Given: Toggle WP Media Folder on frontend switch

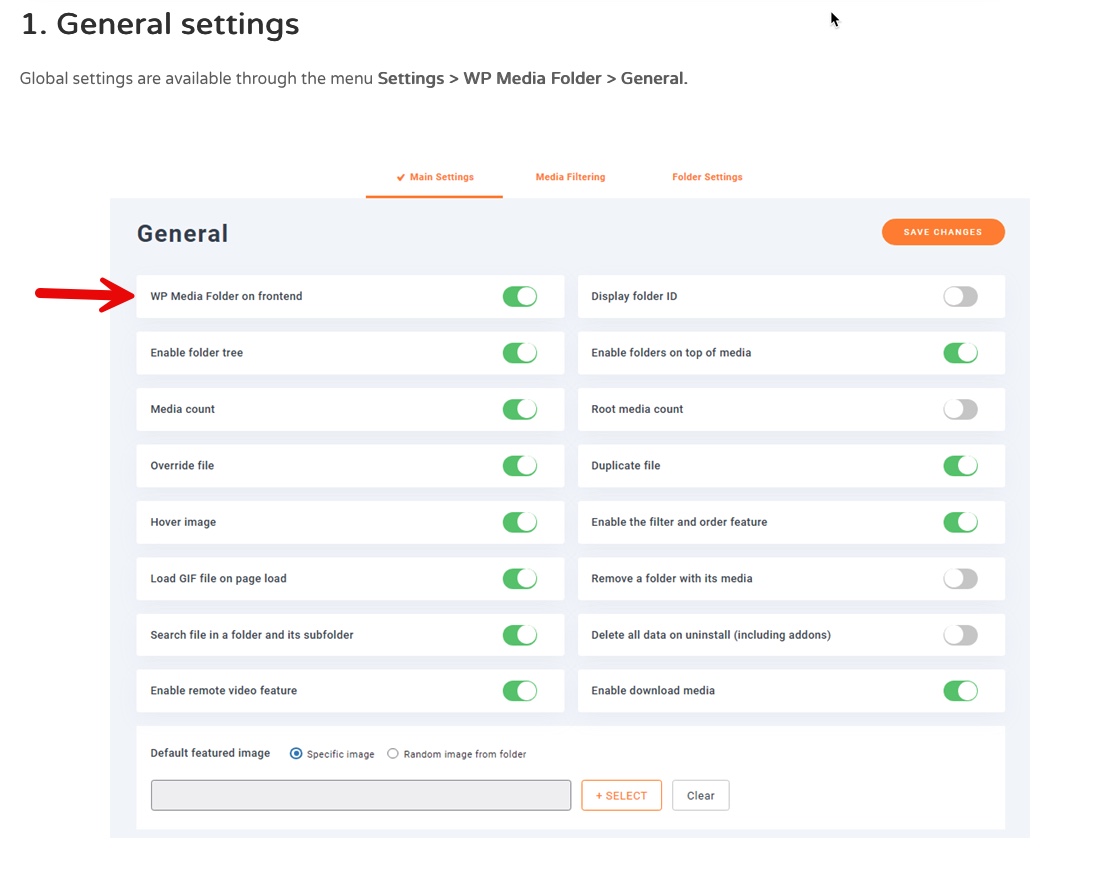Looking at the screenshot, I should (x=520, y=297).
